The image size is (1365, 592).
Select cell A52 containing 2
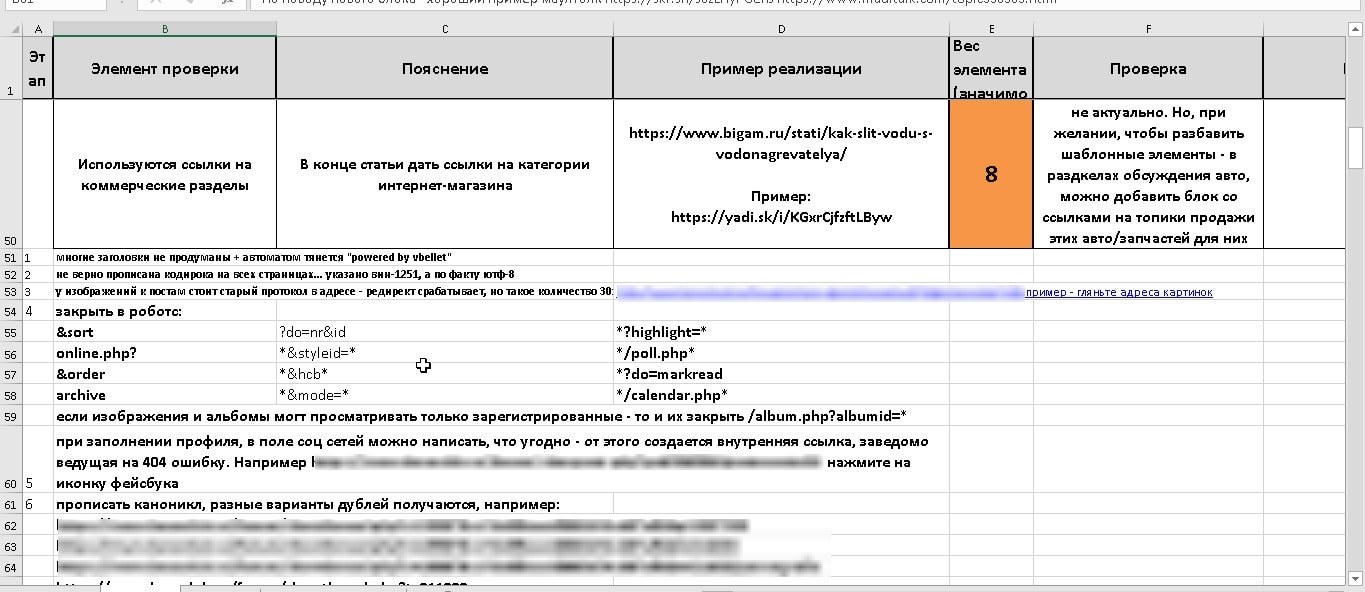tap(37, 274)
